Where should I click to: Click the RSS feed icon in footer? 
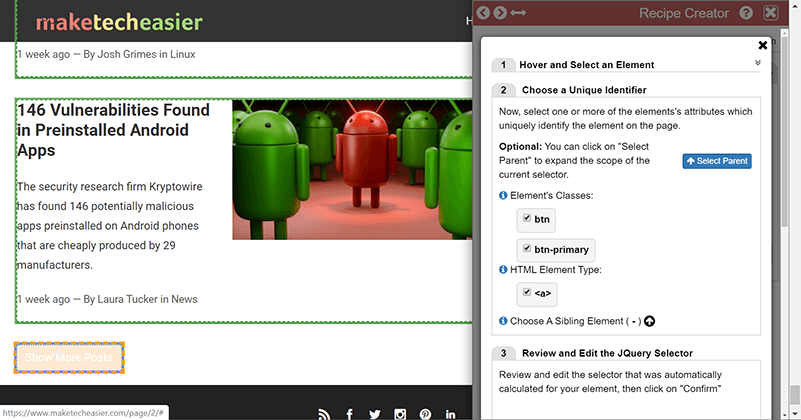[x=324, y=414]
